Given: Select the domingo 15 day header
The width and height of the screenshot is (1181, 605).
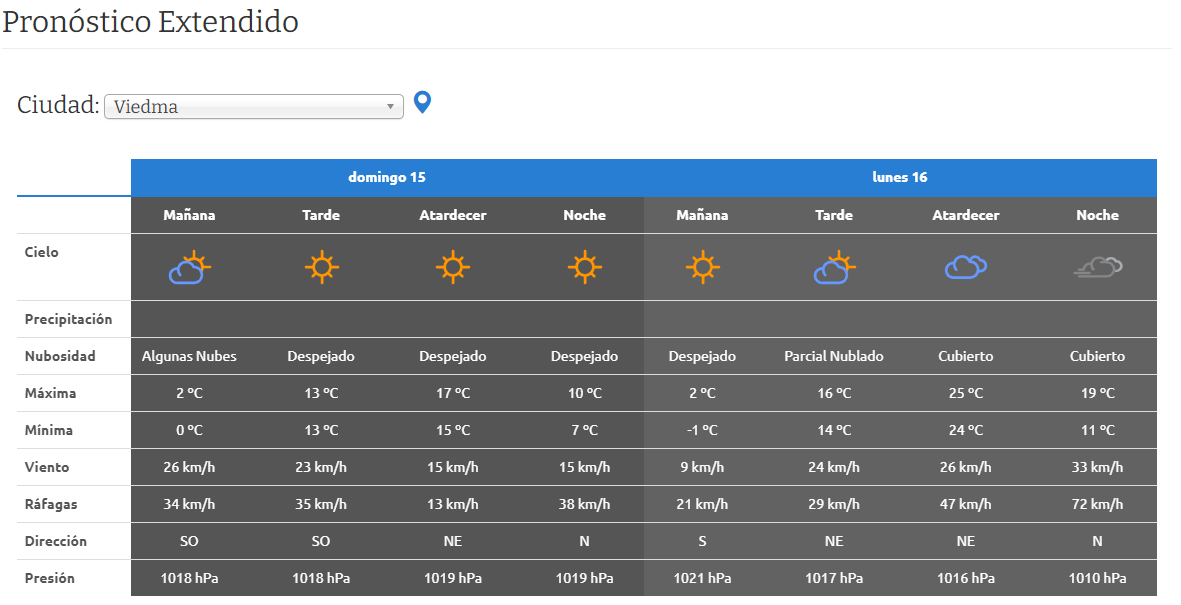Looking at the screenshot, I should (x=387, y=178).
